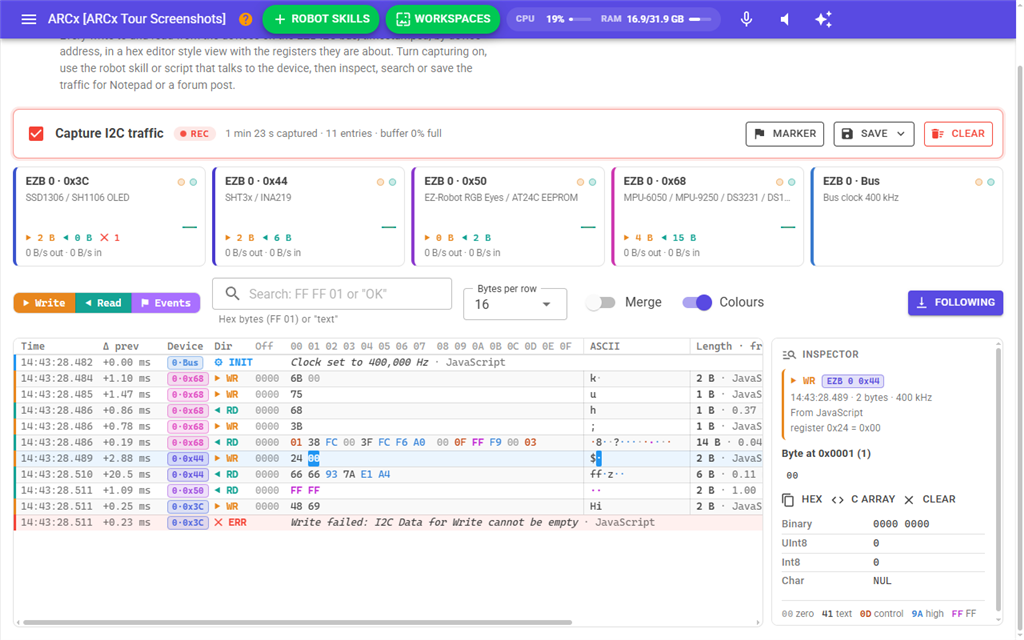Toggle the Events filter
The image size is (1024, 640).
coord(166,303)
